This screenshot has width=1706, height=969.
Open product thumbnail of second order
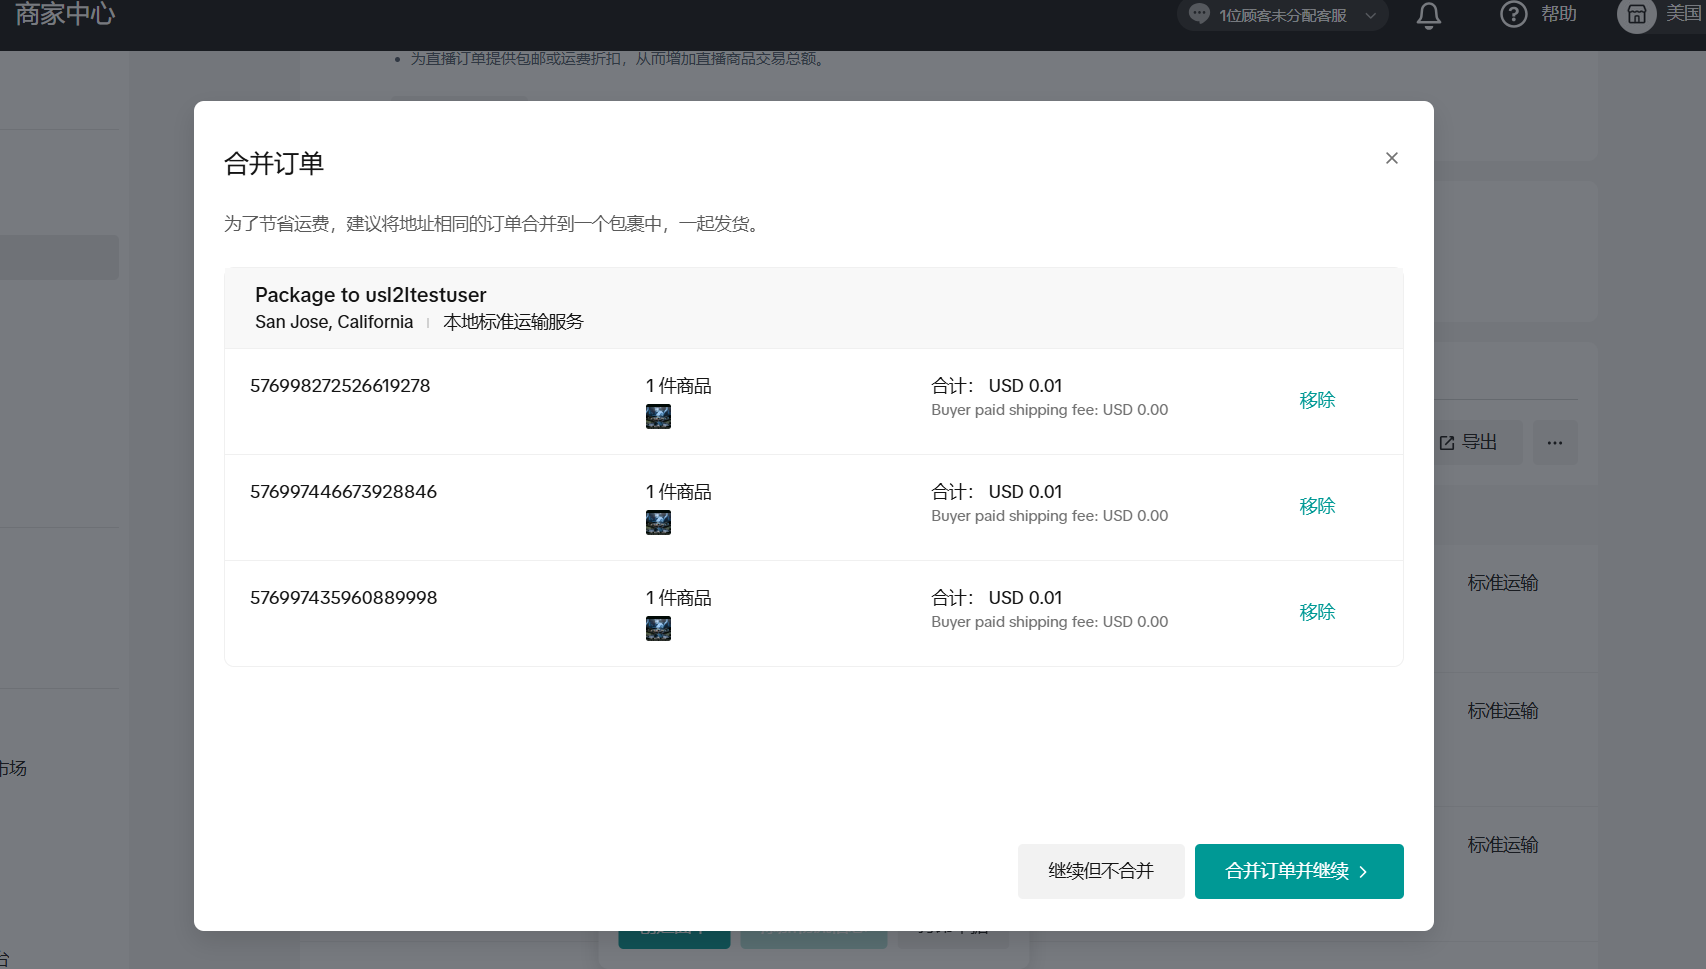[x=658, y=523]
